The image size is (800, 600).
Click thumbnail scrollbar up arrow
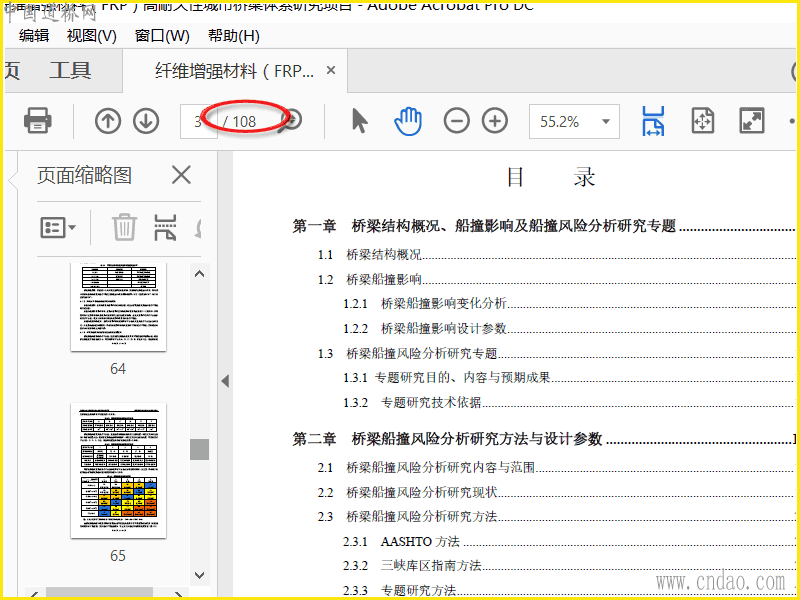(199, 274)
